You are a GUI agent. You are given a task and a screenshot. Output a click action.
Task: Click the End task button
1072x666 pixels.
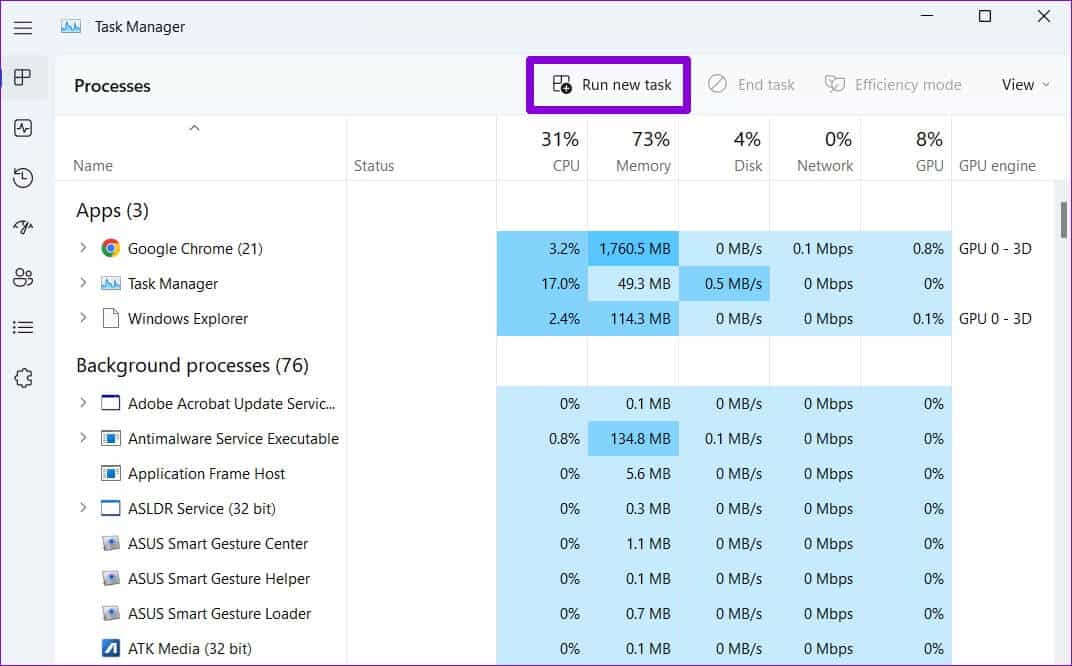click(x=751, y=85)
